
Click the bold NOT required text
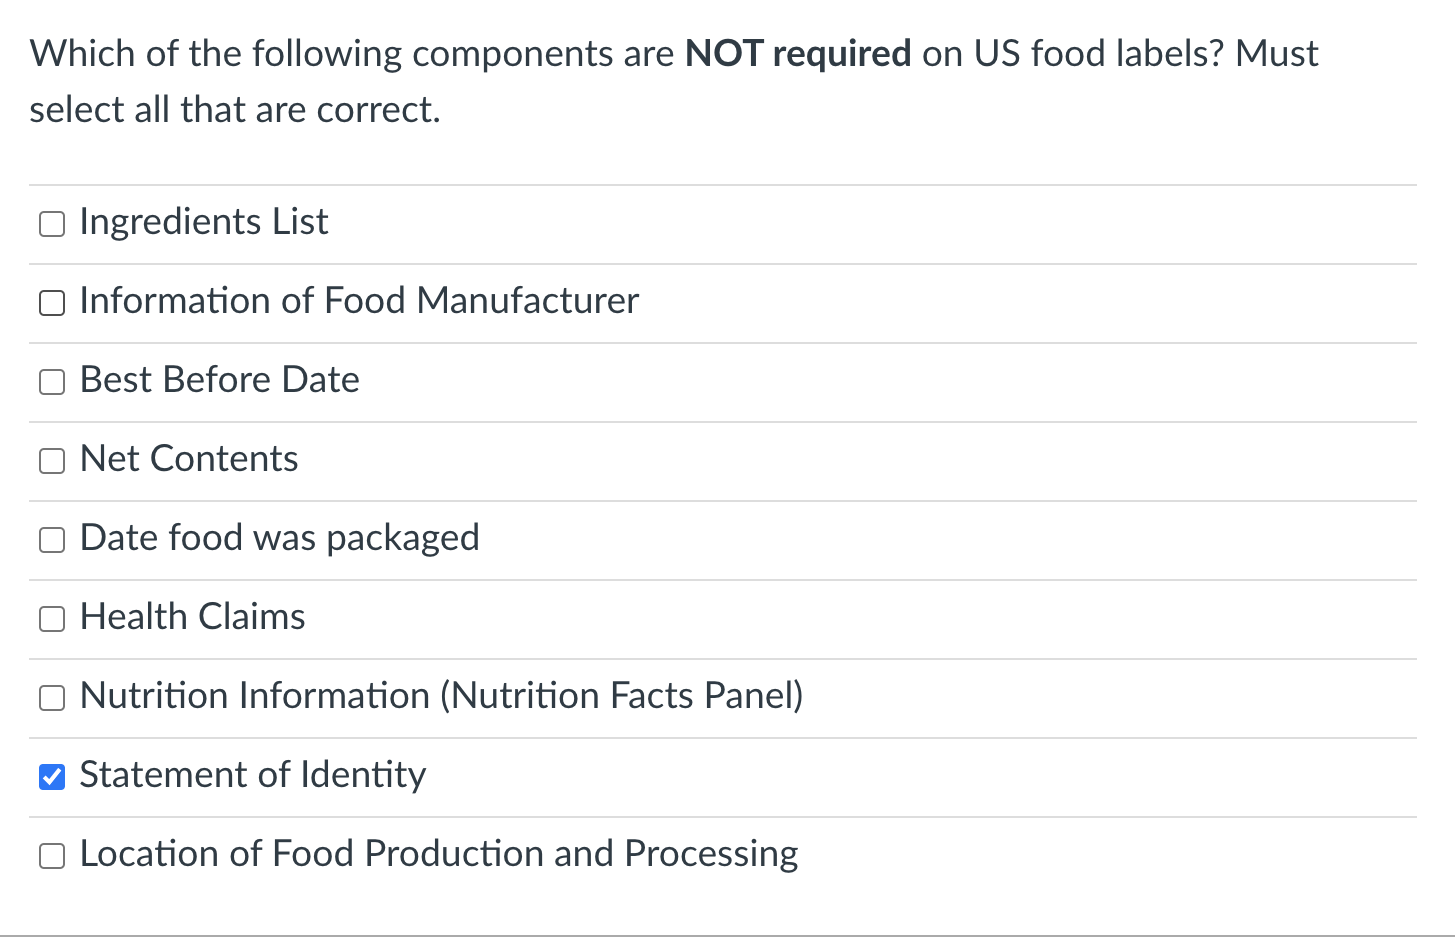(x=797, y=54)
